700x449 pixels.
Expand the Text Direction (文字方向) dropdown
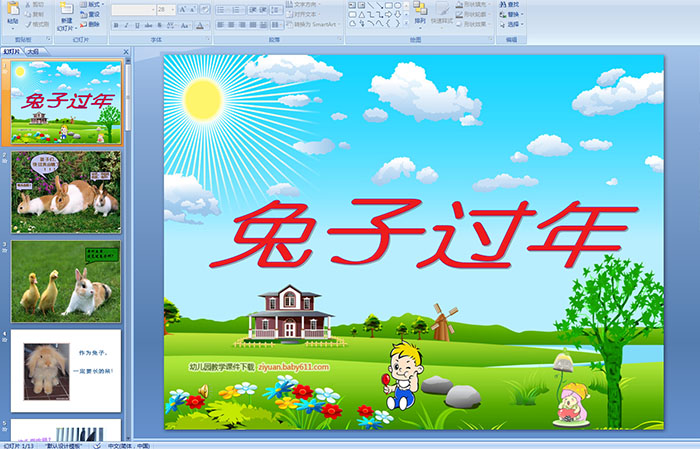302,4
